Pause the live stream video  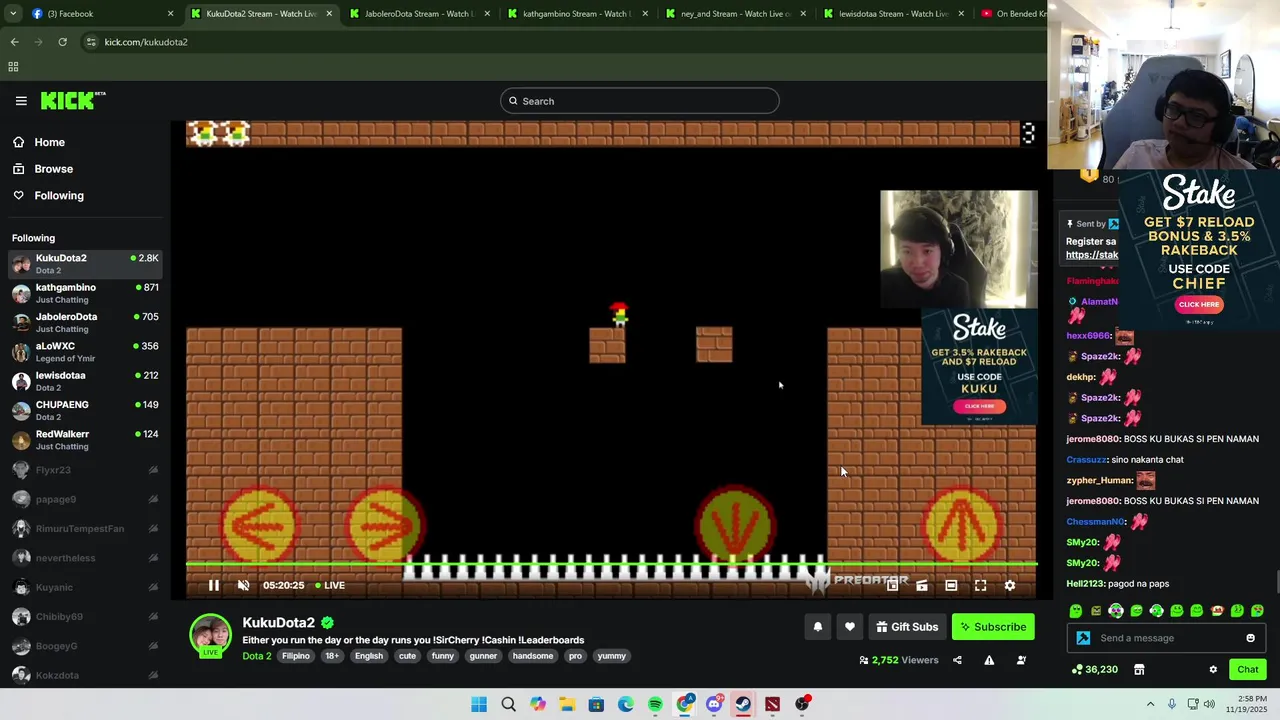(213, 585)
